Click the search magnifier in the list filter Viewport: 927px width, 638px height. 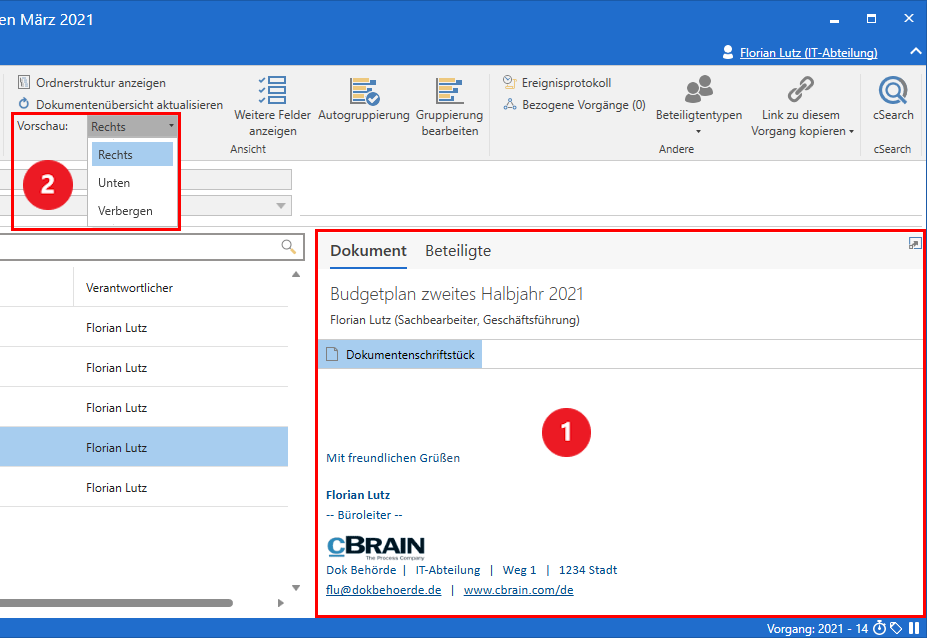(x=289, y=247)
